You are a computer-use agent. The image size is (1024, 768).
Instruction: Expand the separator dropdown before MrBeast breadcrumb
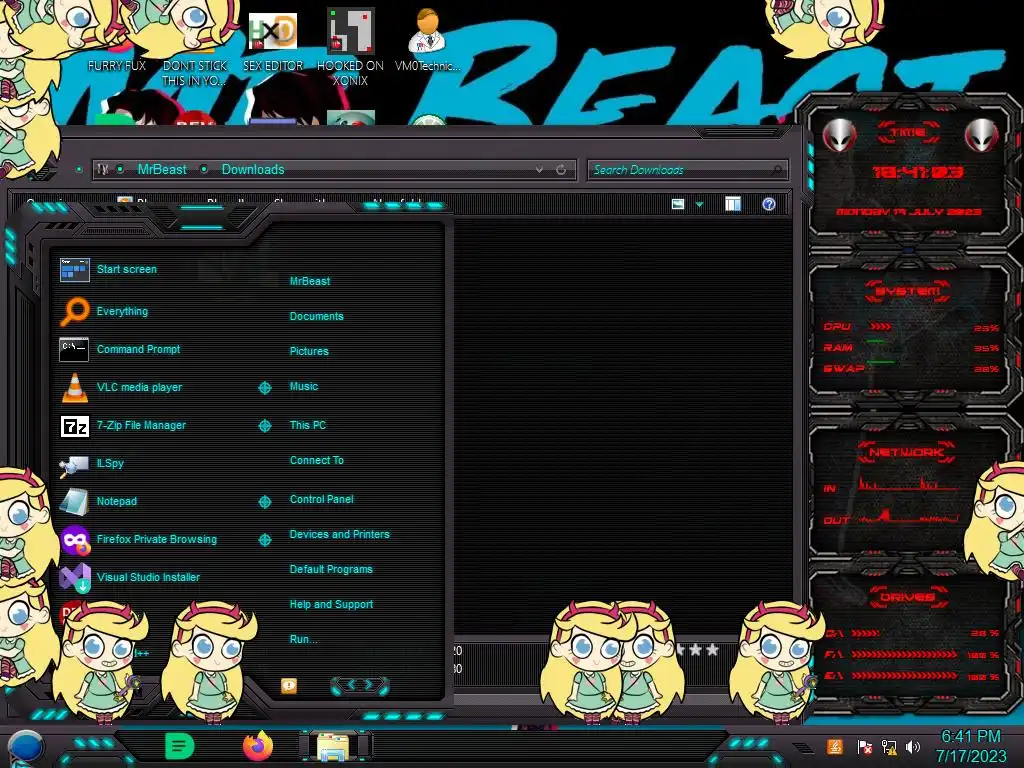point(121,170)
